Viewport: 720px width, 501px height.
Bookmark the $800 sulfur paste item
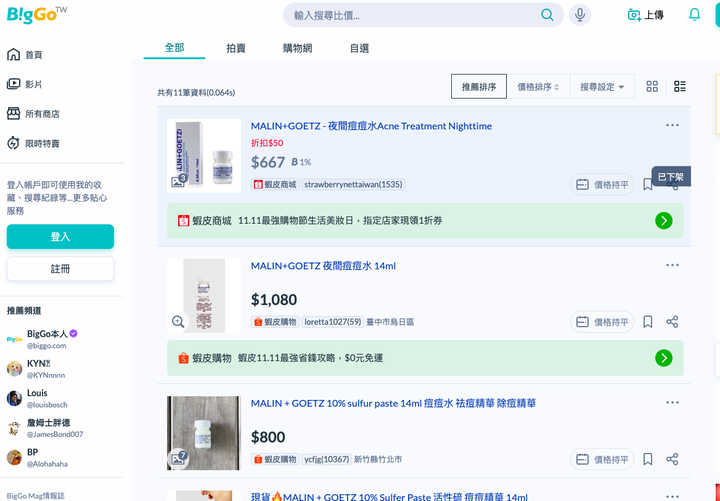coord(647,459)
